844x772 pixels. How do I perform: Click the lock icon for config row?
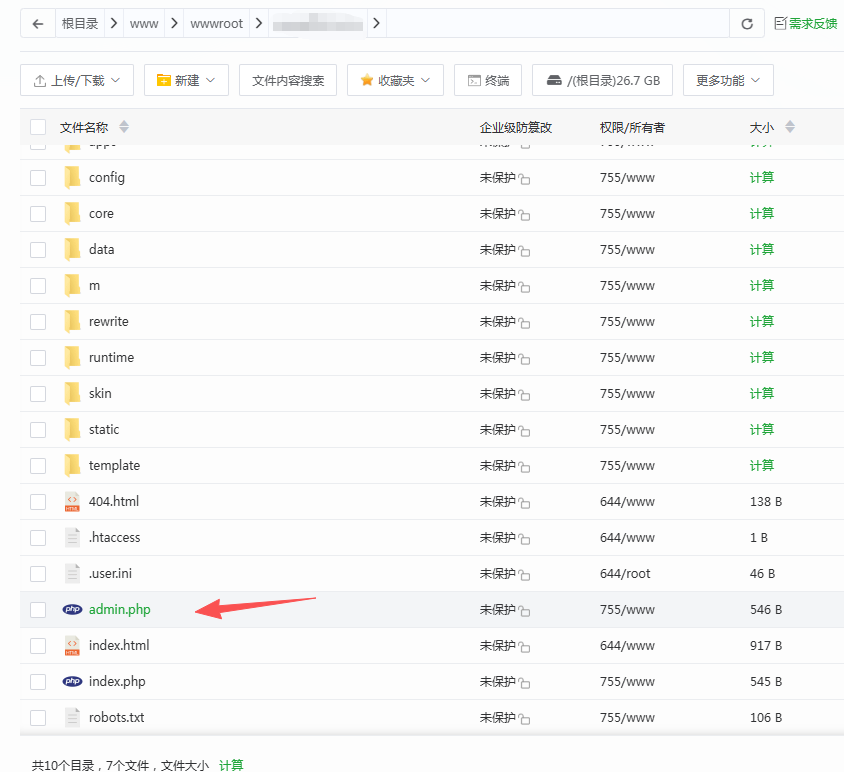[x=524, y=179]
